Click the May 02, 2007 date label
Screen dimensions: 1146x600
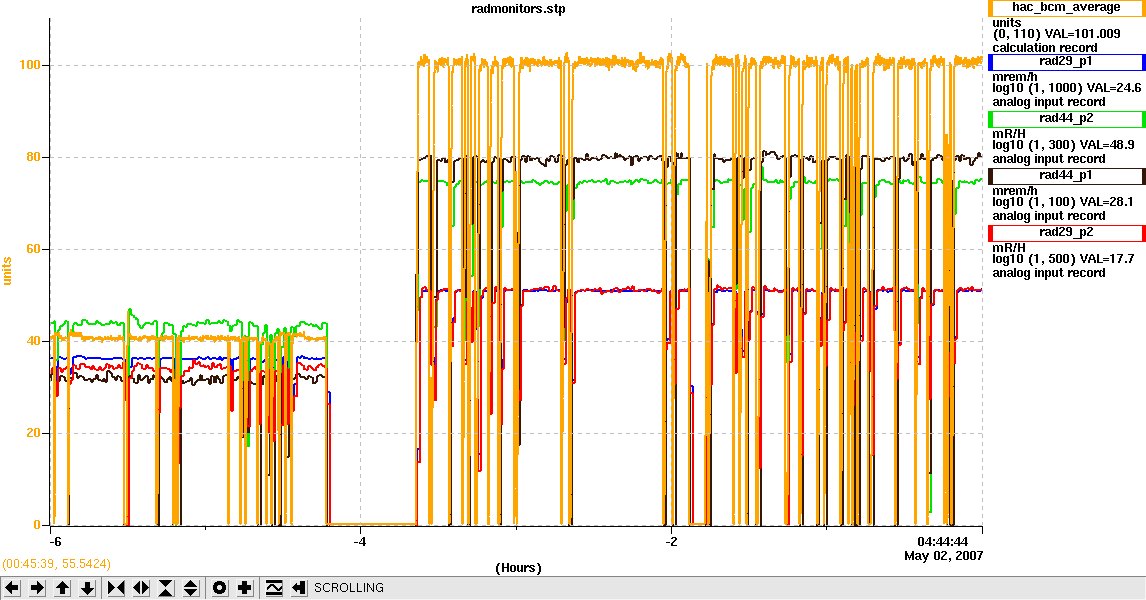point(944,555)
